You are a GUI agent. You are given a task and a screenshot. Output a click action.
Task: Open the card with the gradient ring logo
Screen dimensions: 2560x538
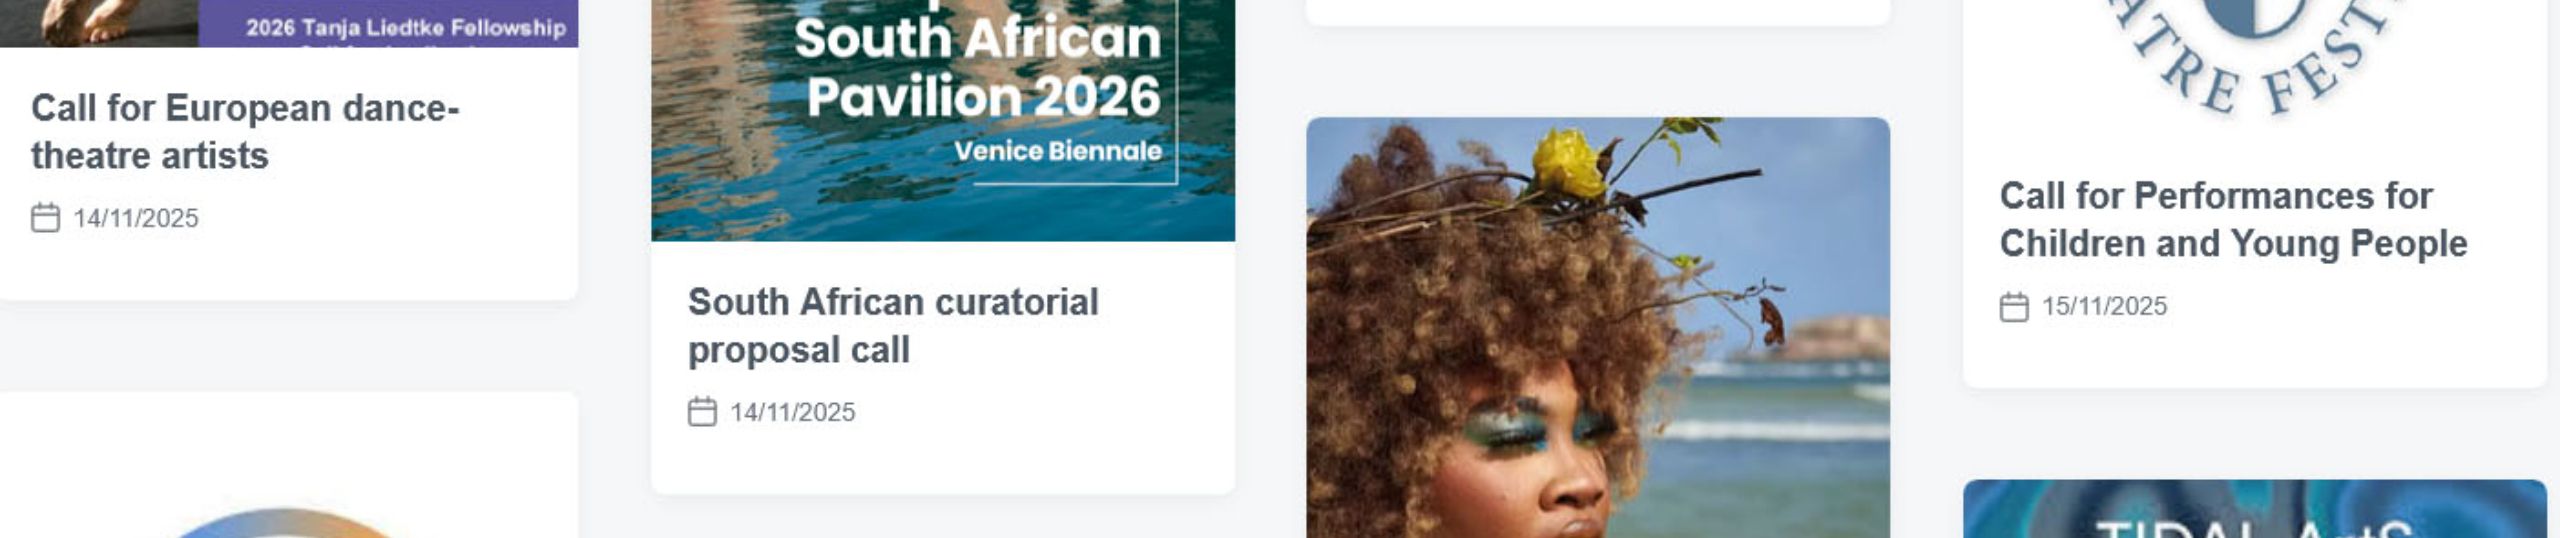pos(288,465)
